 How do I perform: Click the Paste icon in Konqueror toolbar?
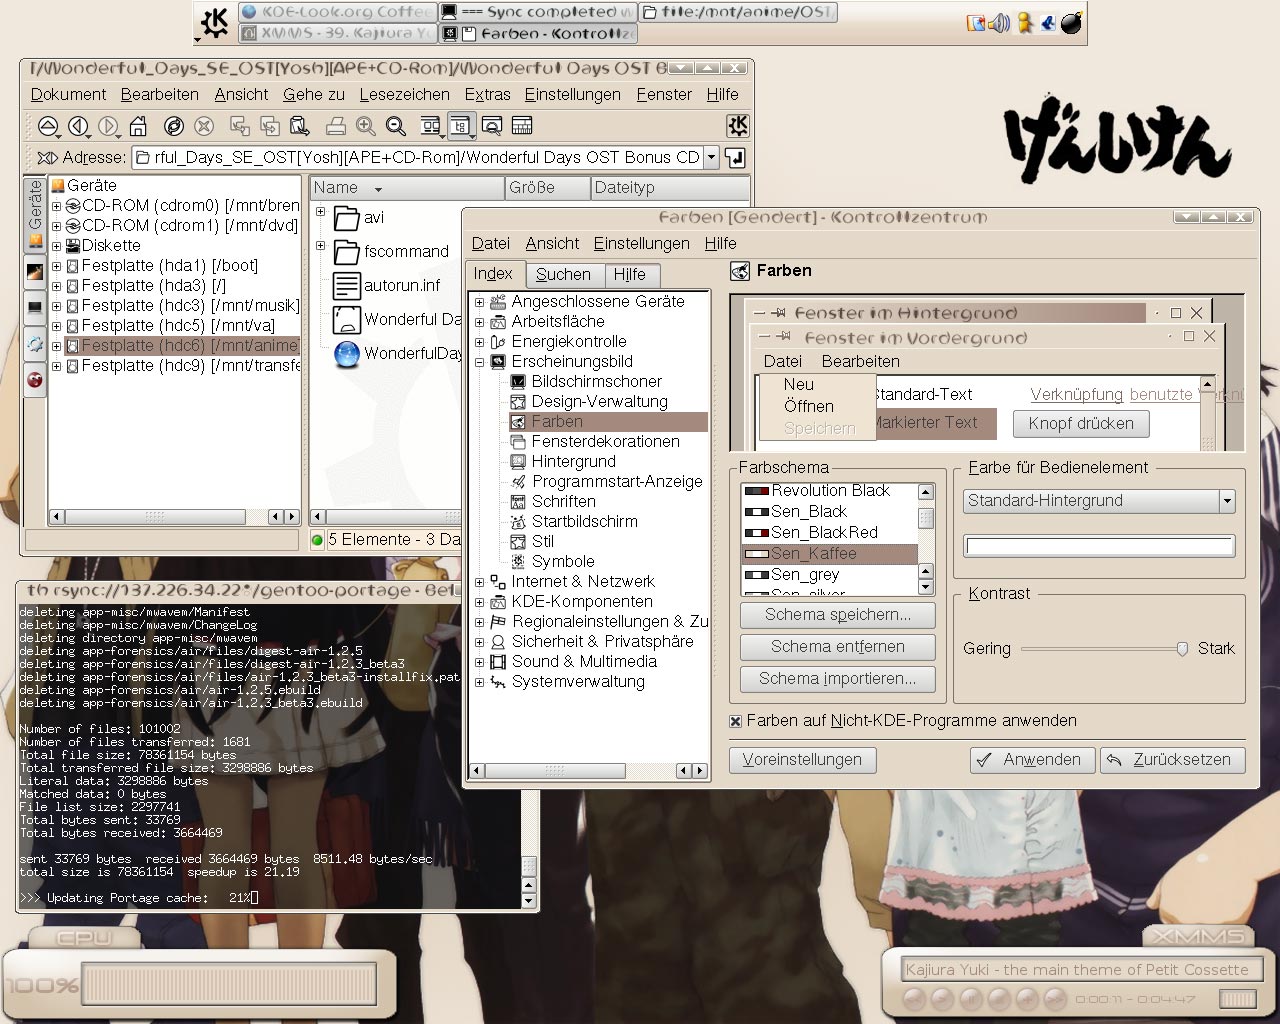[300, 126]
